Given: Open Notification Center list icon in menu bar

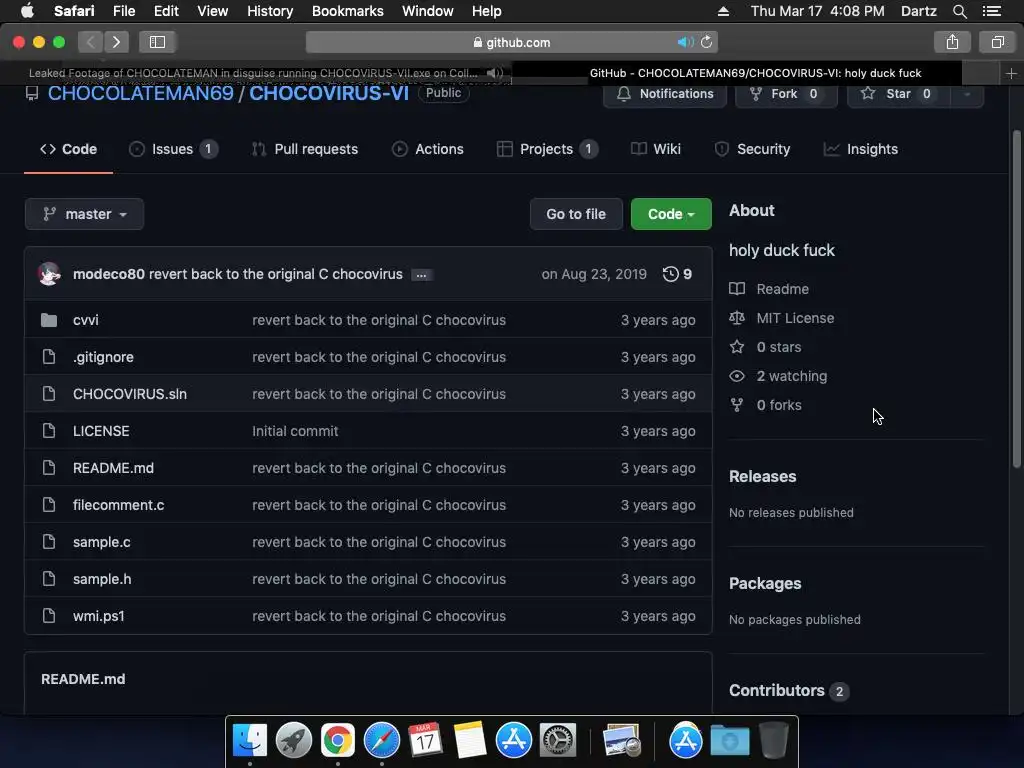Looking at the screenshot, I should coord(992,11).
